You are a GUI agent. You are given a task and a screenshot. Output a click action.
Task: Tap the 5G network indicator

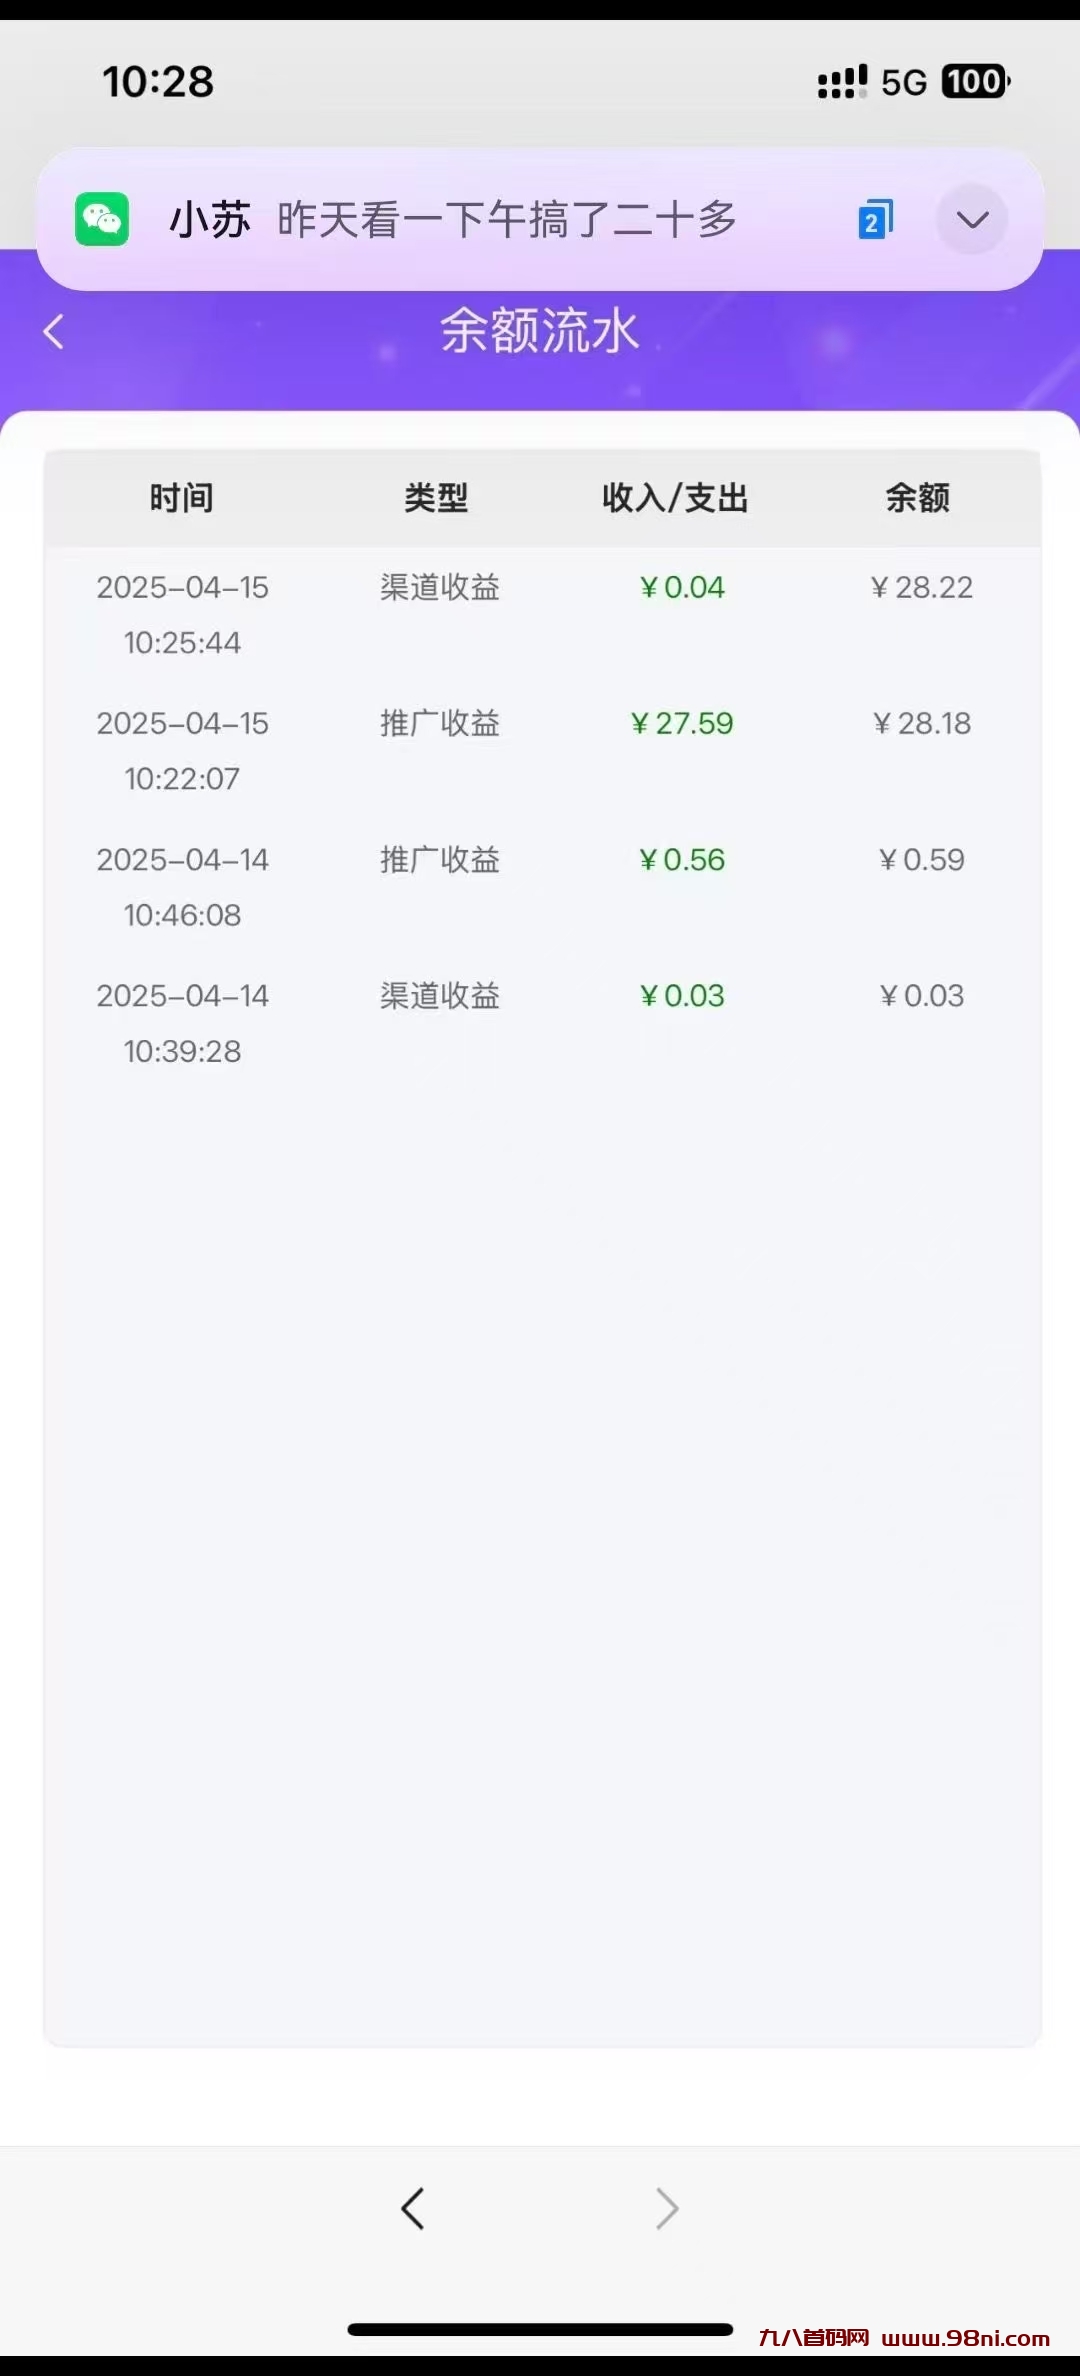[x=904, y=82]
